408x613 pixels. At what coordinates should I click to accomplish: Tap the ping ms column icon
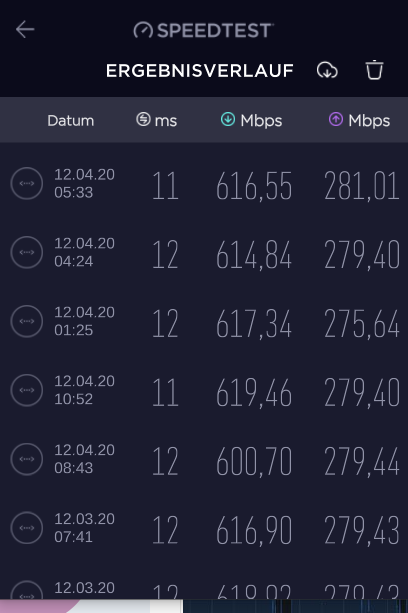(143, 119)
